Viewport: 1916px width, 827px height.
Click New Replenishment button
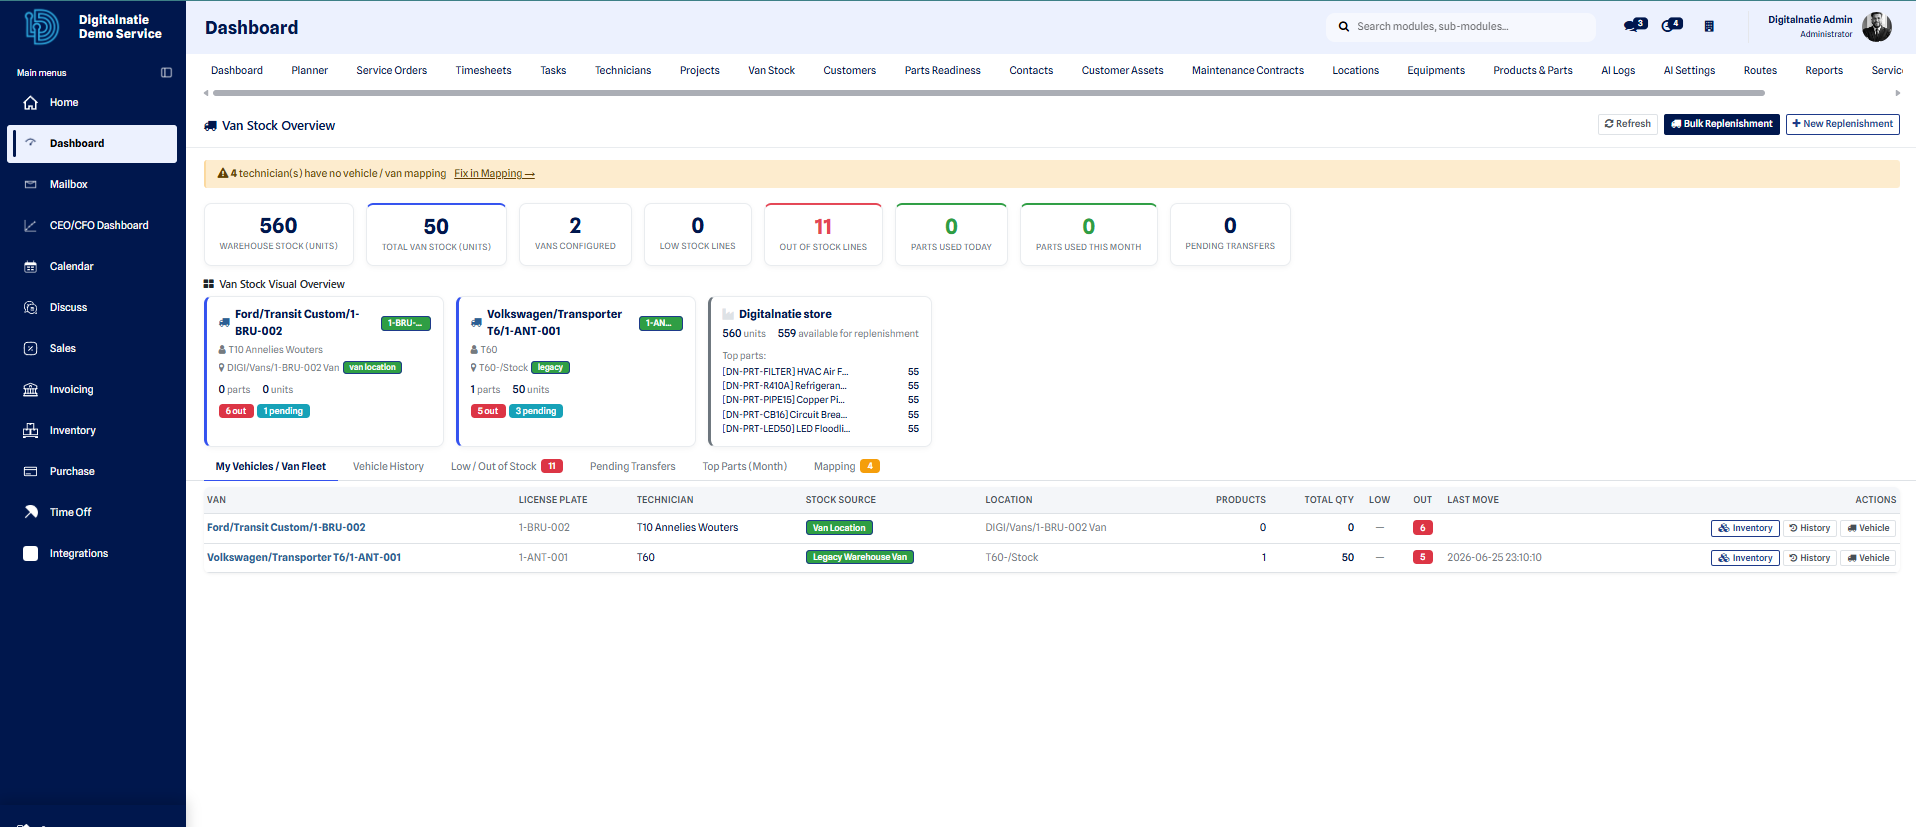pyautogui.click(x=1842, y=124)
